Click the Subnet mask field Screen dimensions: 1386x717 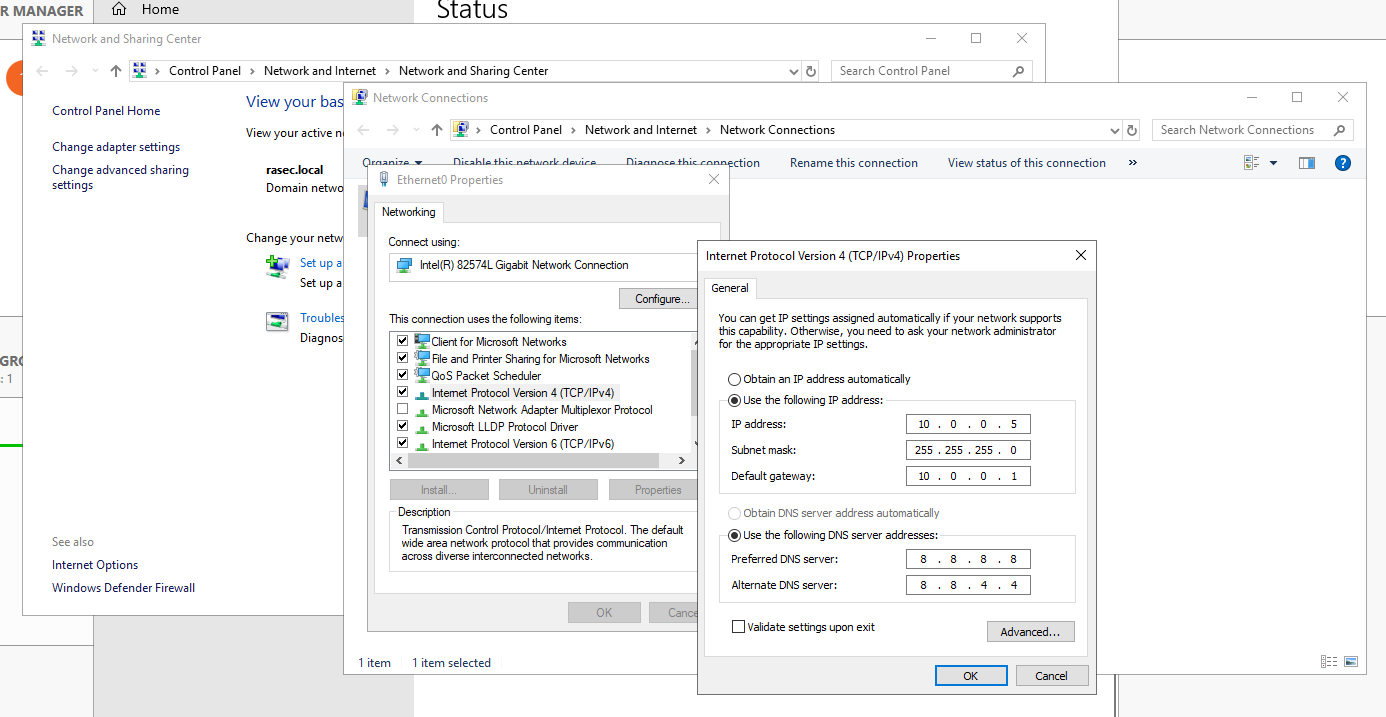pos(968,450)
